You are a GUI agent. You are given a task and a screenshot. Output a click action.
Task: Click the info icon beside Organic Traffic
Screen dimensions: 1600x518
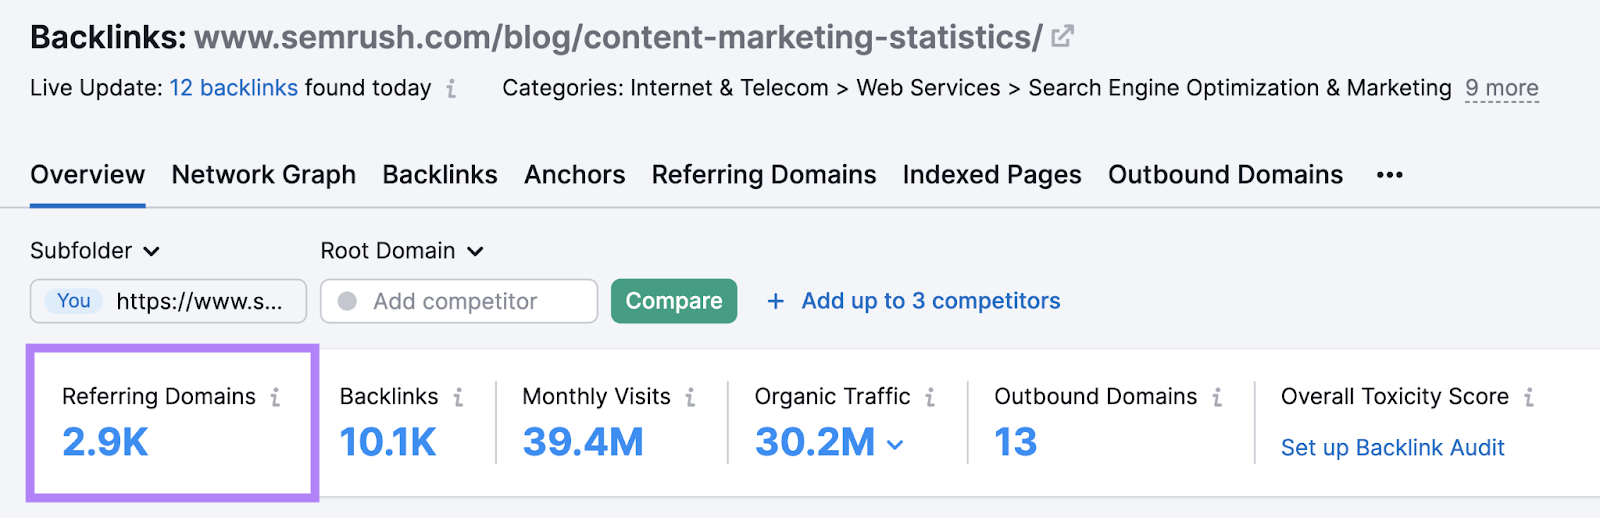click(x=930, y=398)
